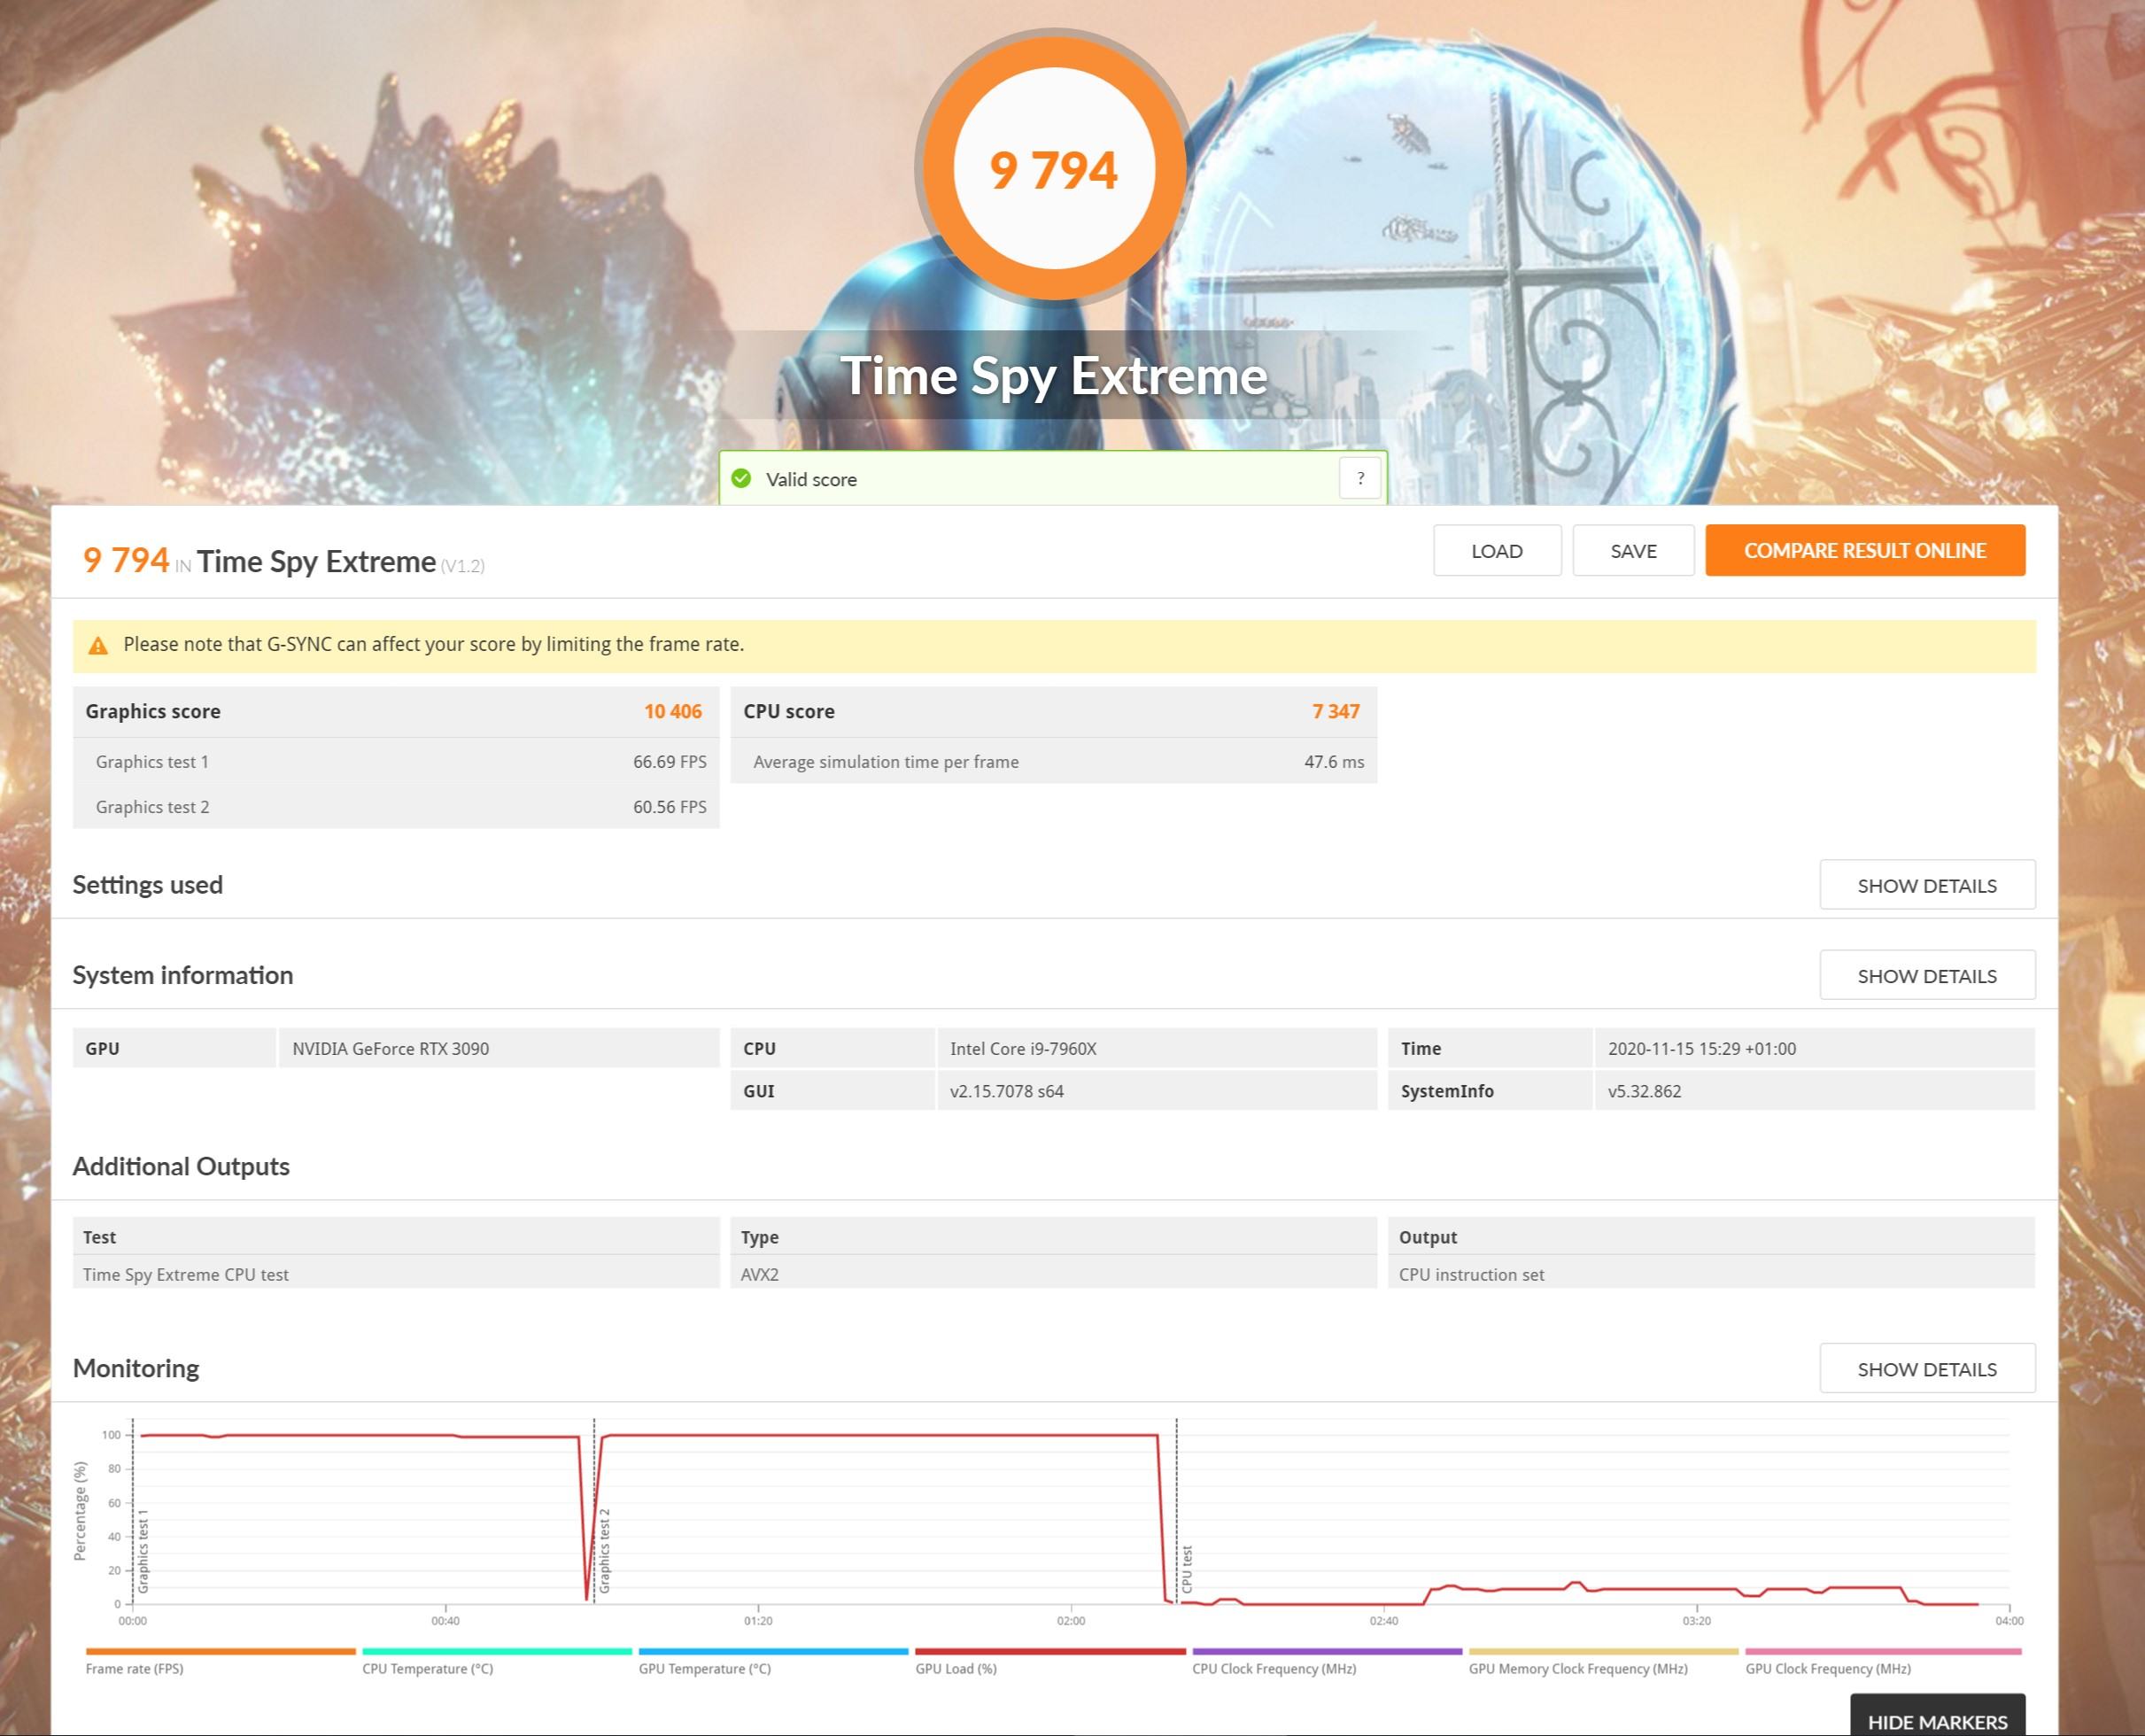The image size is (2145, 1736).
Task: Click the LOAD button
Action: [1496, 551]
